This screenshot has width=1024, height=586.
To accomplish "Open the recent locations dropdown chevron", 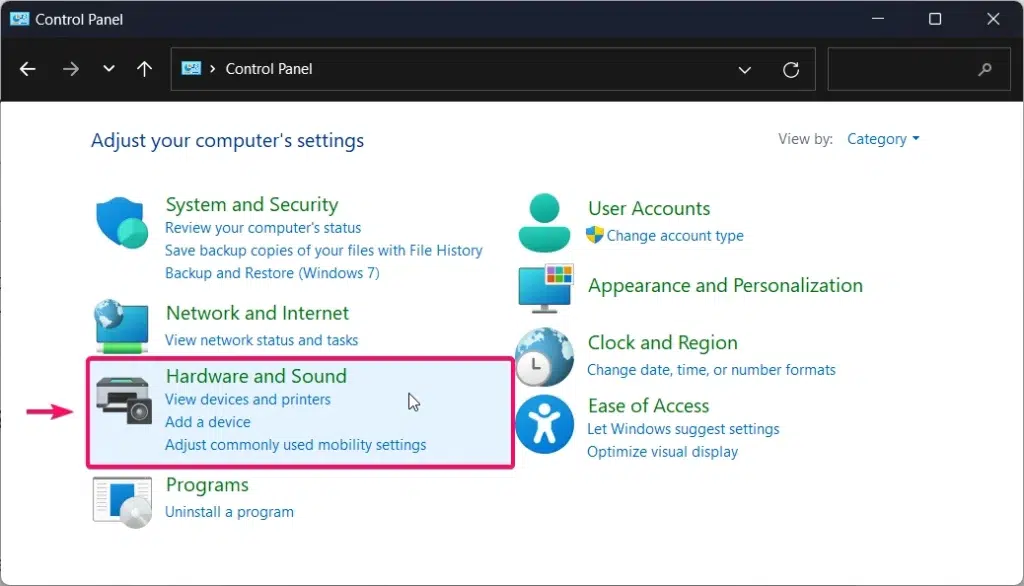I will pyautogui.click(x=108, y=68).
